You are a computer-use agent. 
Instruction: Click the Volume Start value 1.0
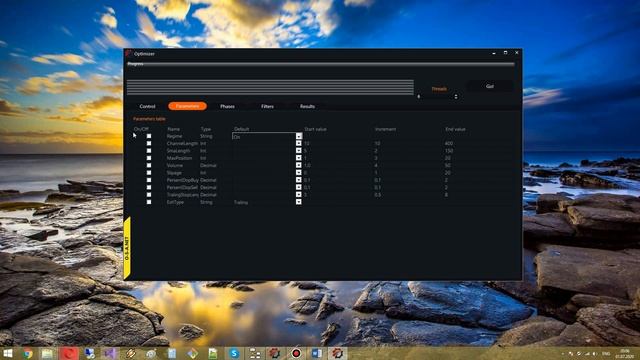pos(307,165)
